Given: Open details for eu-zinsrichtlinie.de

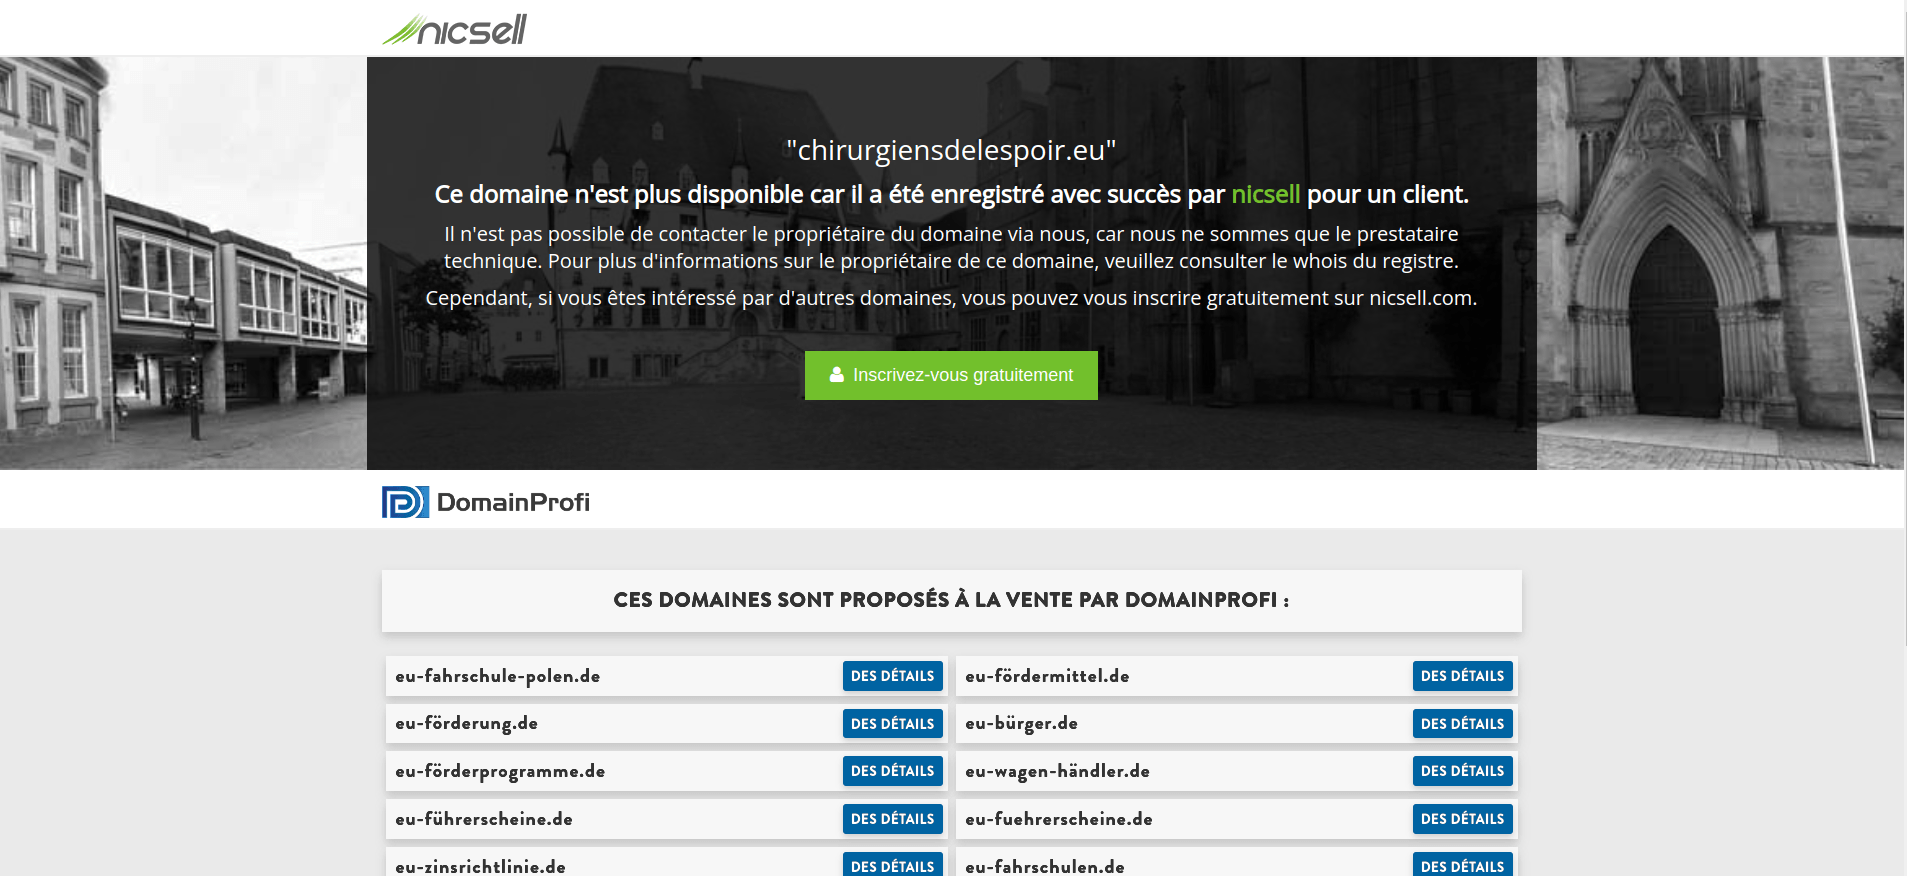Looking at the screenshot, I should click(892, 865).
